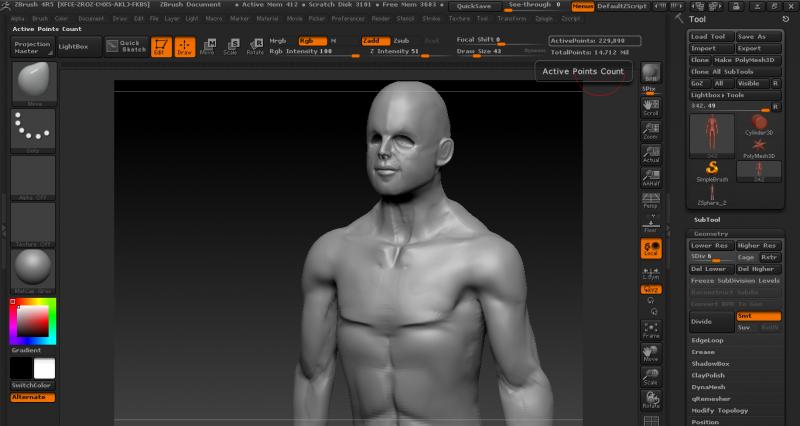Toggle the Zadd sculpt mode
Screen dimensions: 800x426
tap(376, 41)
